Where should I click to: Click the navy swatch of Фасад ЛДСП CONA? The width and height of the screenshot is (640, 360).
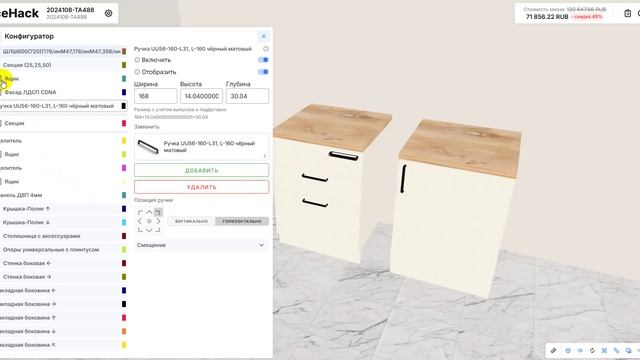pos(124,92)
